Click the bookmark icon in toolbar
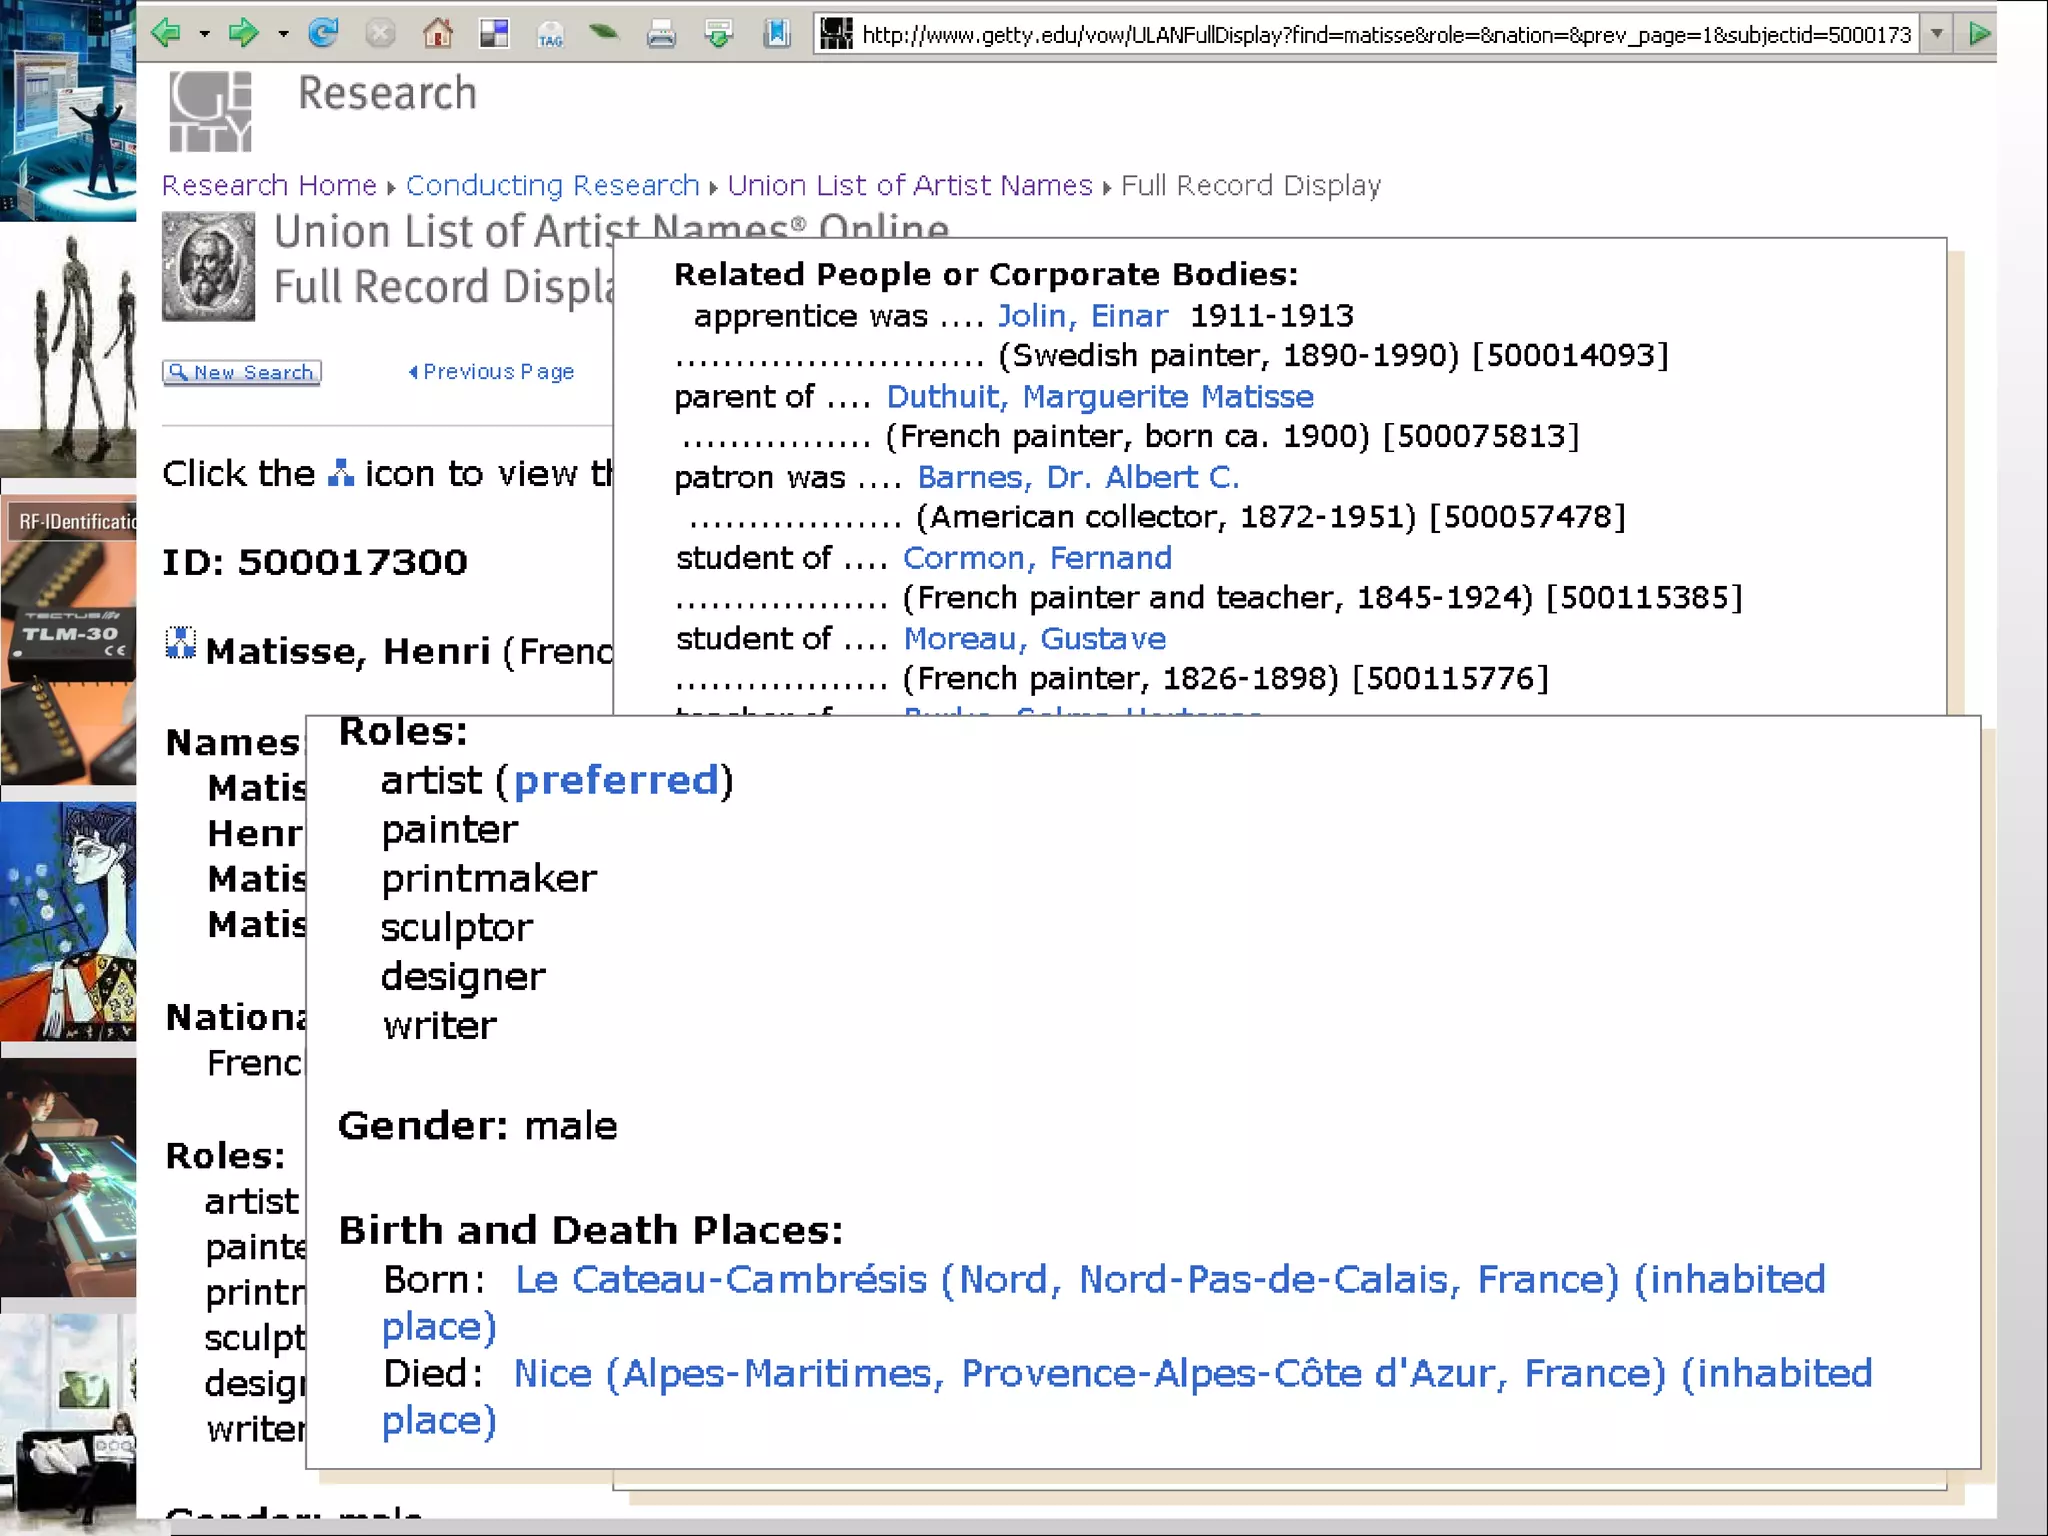 tap(777, 34)
